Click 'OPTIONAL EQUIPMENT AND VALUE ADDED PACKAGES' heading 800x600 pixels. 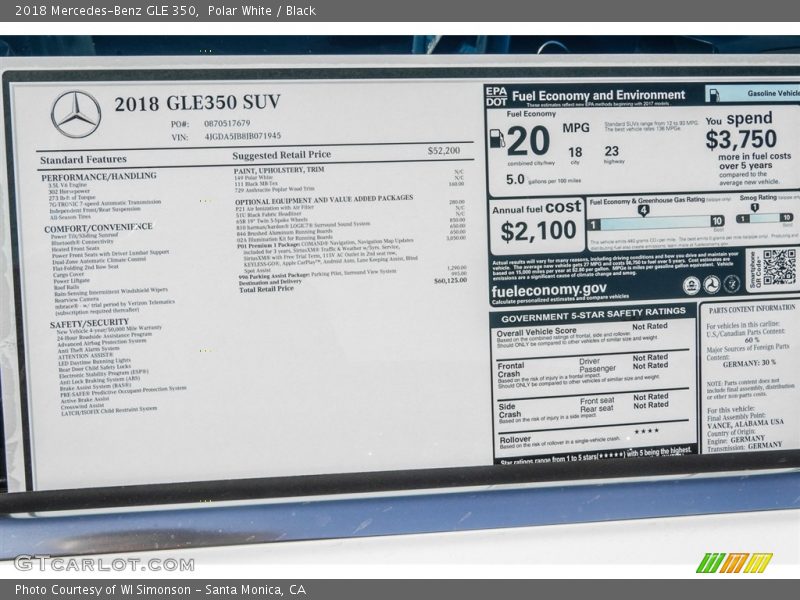coord(324,199)
